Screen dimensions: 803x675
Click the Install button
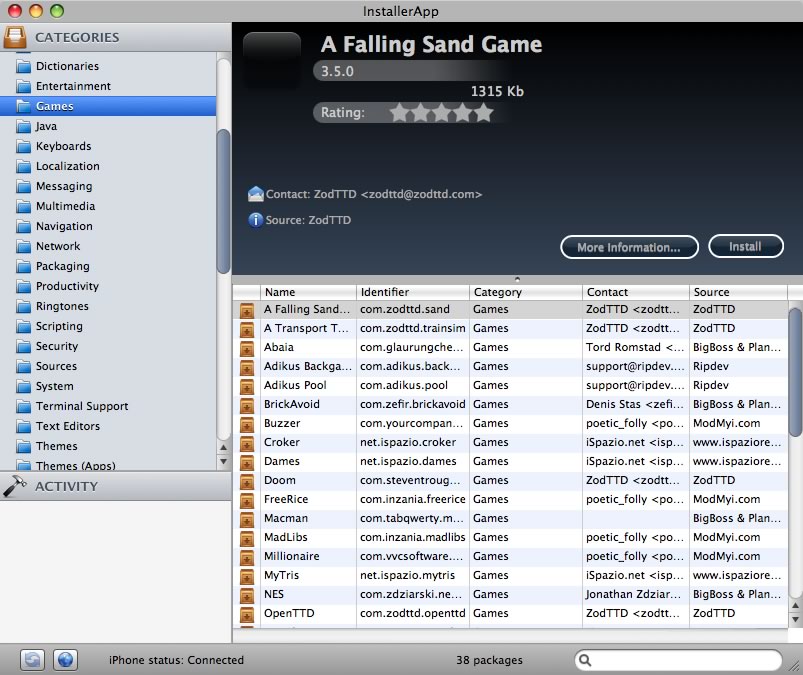[x=746, y=246]
